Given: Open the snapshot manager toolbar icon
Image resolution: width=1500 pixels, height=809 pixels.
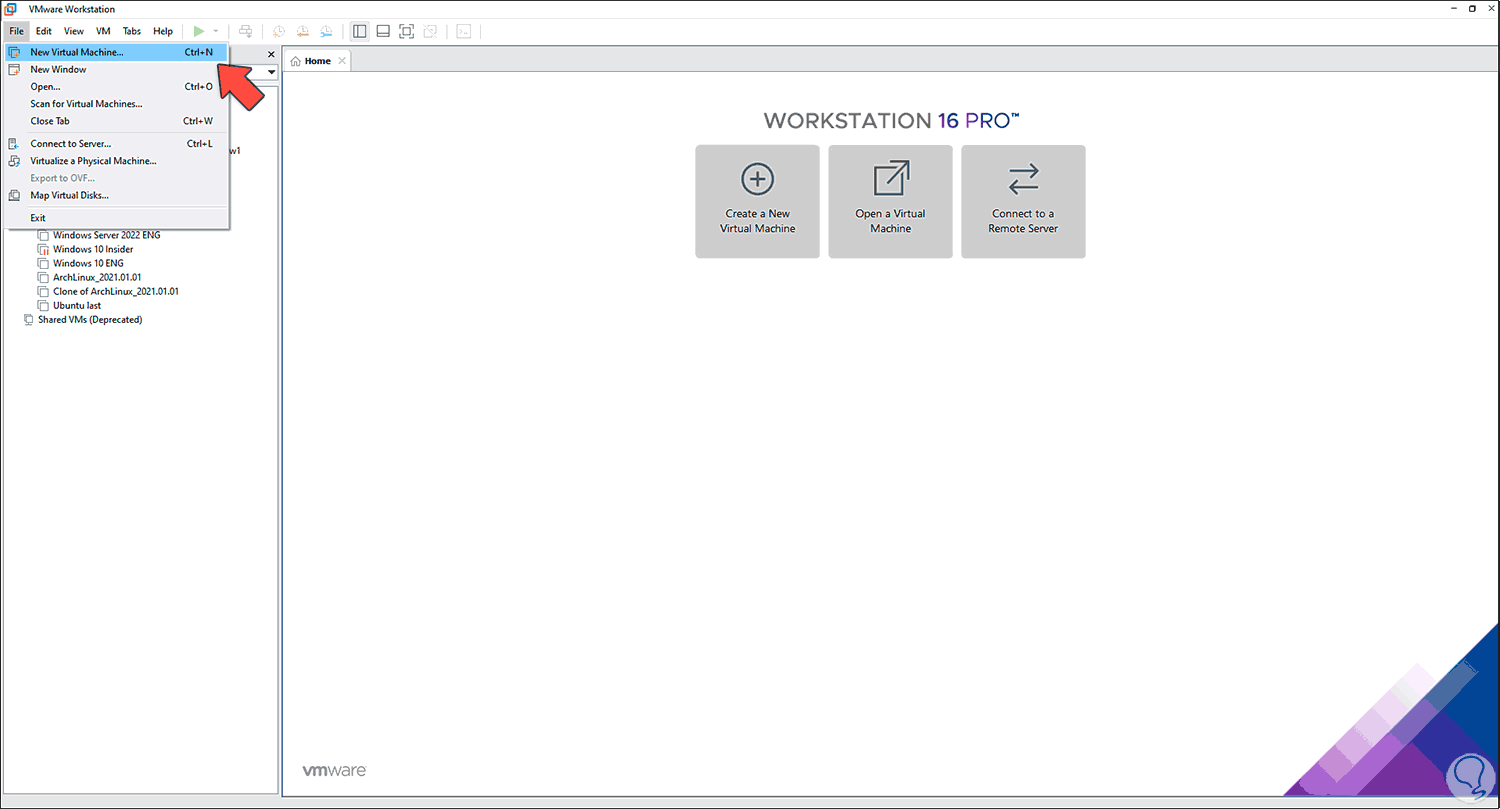Looking at the screenshot, I should pyautogui.click(x=325, y=31).
